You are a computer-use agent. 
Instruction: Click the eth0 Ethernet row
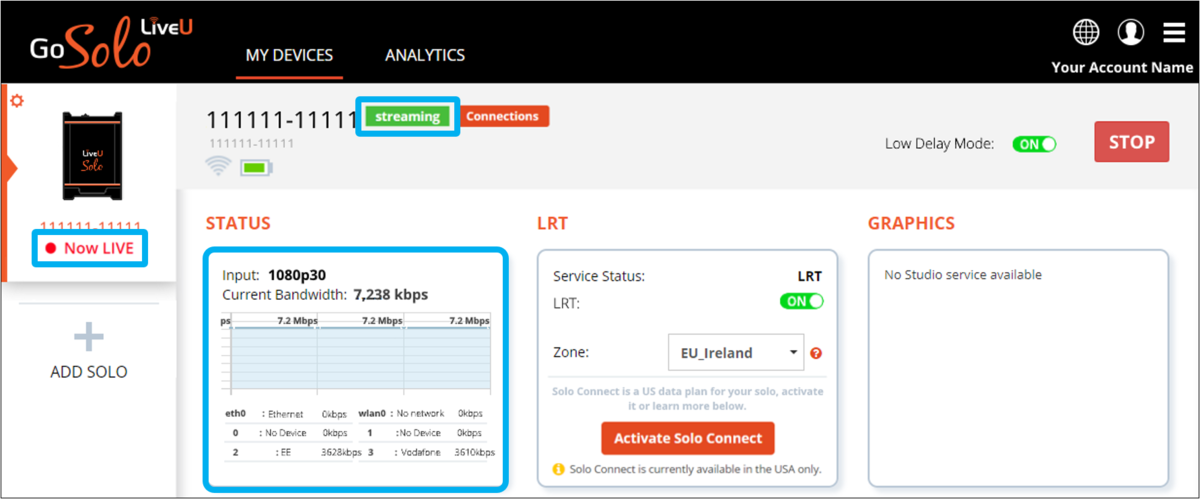tap(286, 413)
